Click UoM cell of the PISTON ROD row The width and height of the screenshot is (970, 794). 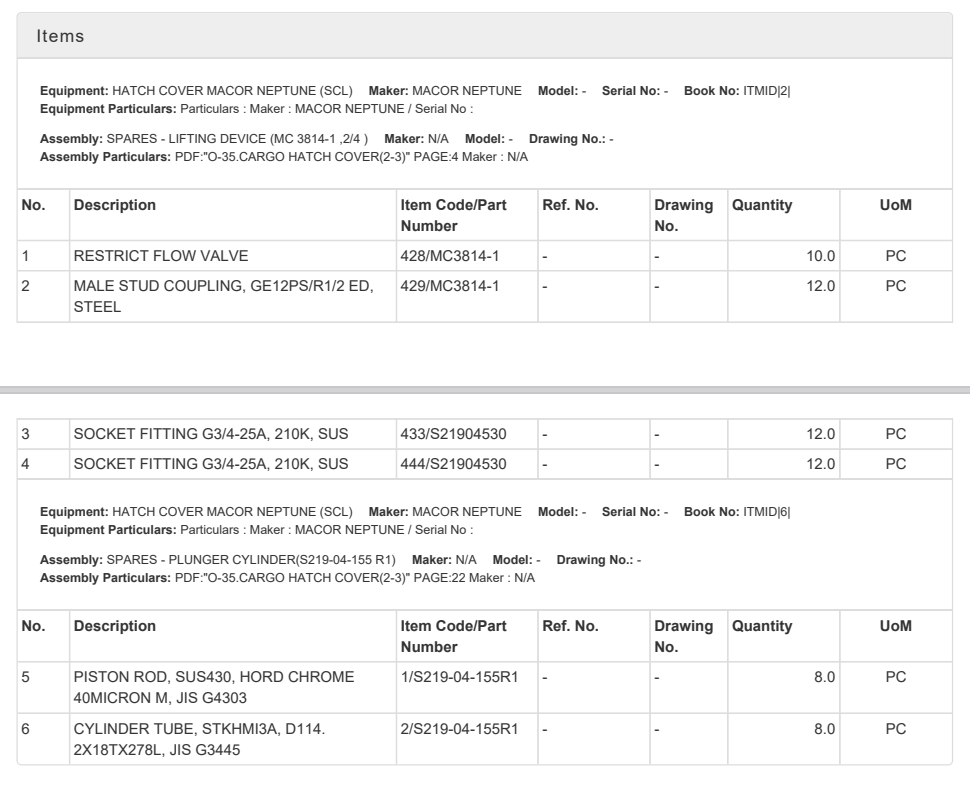coord(896,677)
